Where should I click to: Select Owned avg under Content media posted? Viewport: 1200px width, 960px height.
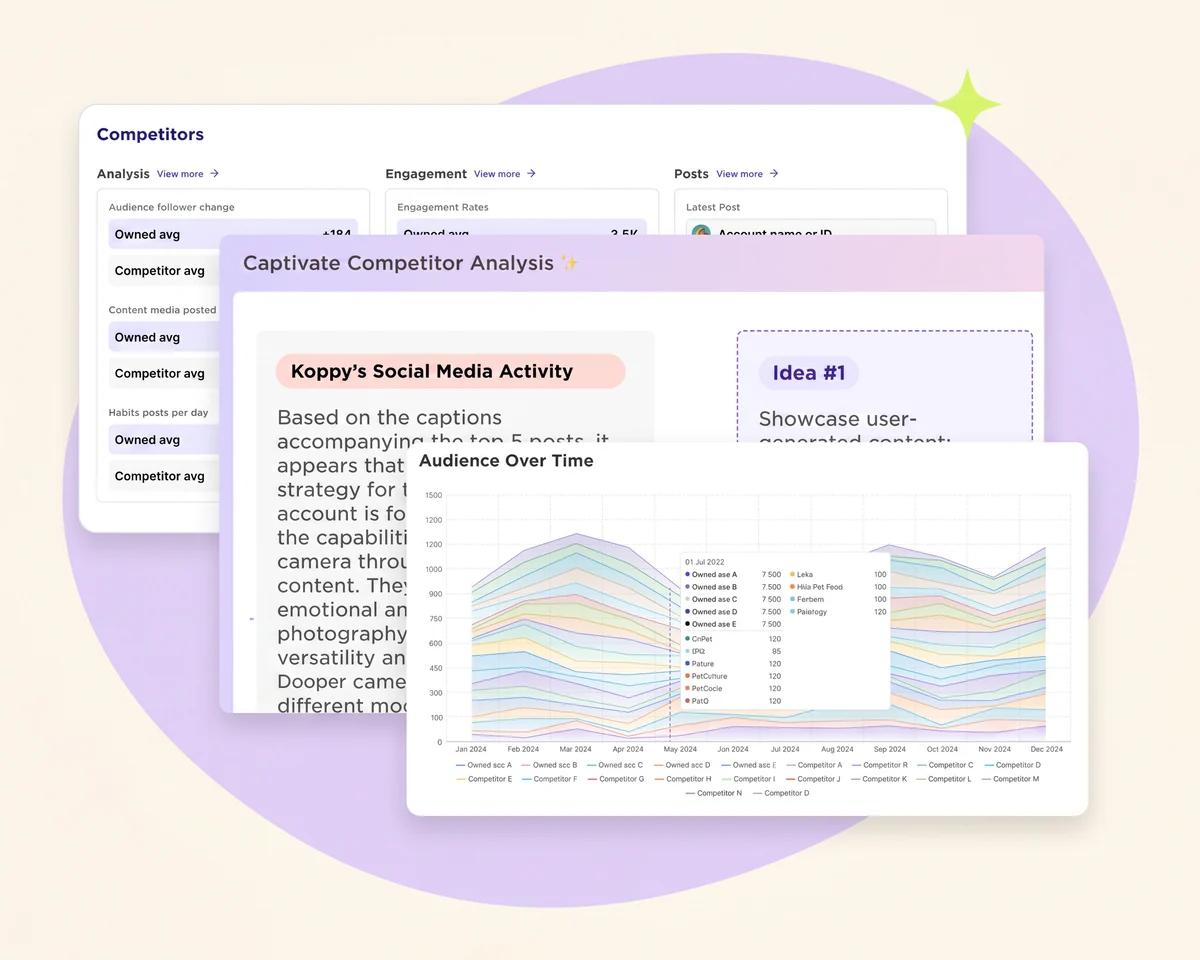[x=163, y=337]
